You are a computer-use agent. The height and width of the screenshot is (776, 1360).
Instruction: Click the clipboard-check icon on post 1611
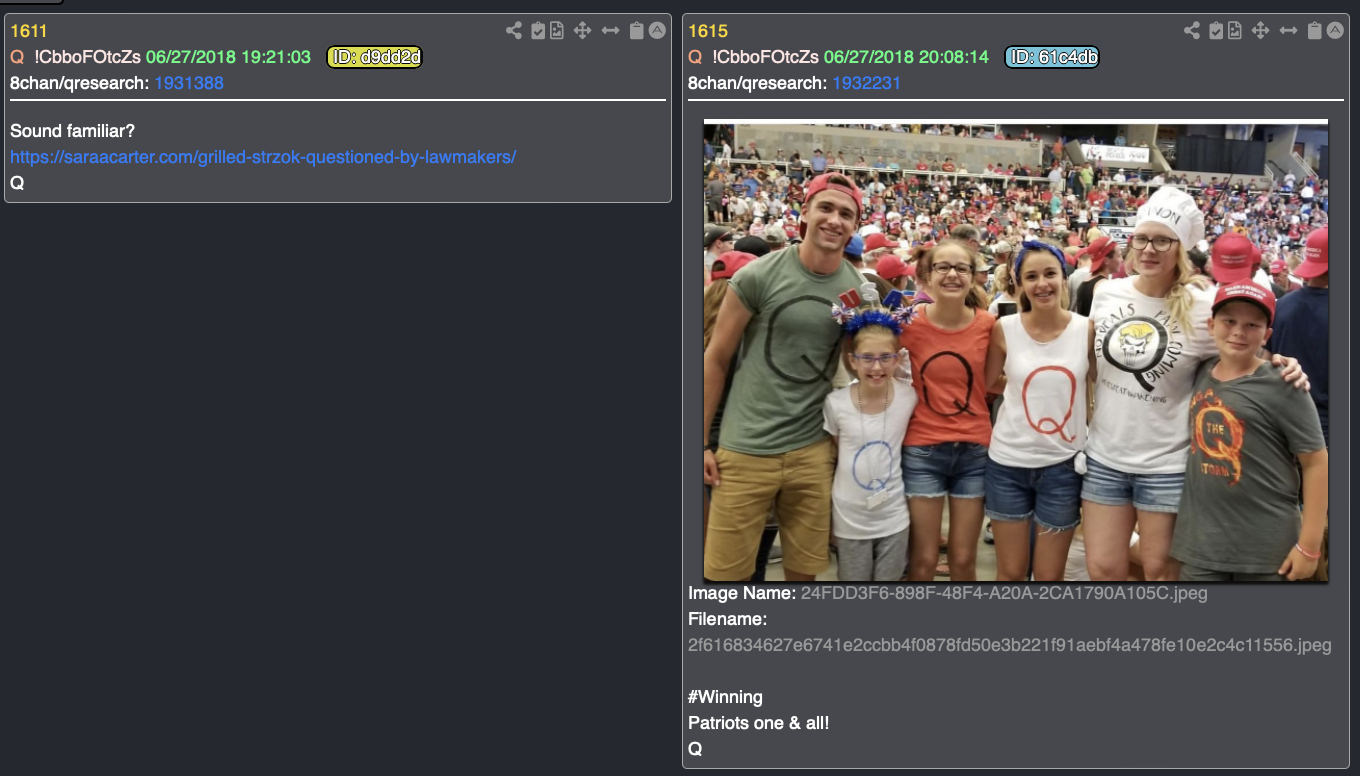point(539,31)
